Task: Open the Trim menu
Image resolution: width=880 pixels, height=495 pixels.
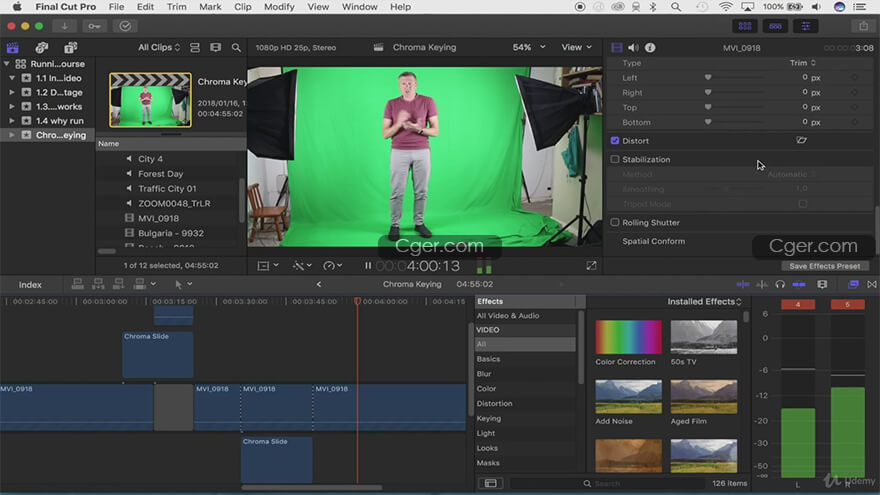Action: pos(176,7)
